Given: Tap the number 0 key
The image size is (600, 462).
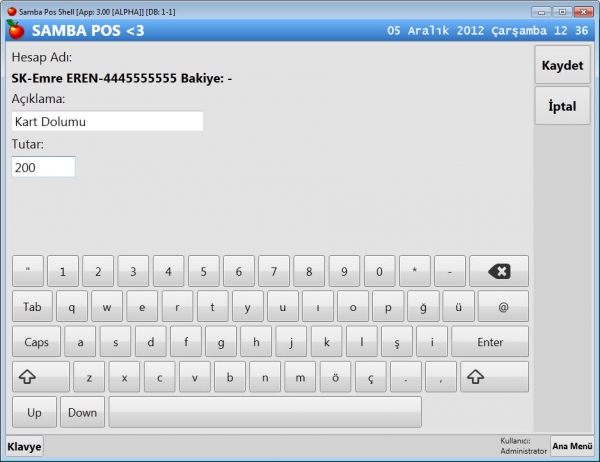Looking at the screenshot, I should [380, 271].
